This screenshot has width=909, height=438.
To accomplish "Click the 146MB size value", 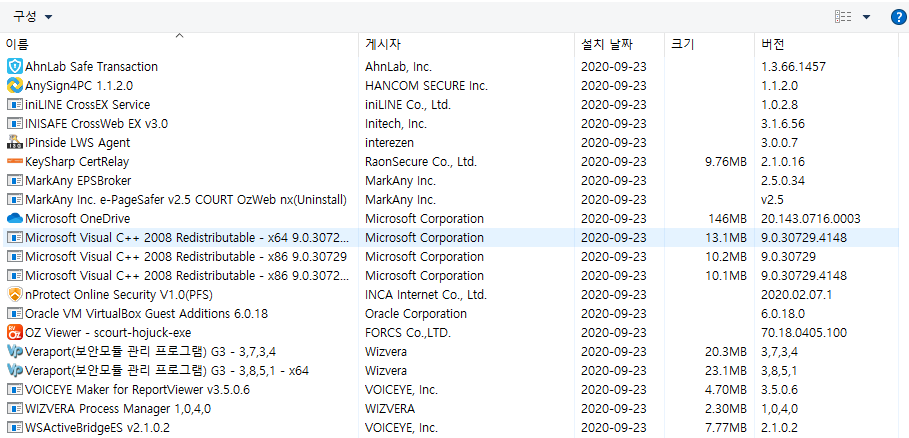I will [727, 218].
